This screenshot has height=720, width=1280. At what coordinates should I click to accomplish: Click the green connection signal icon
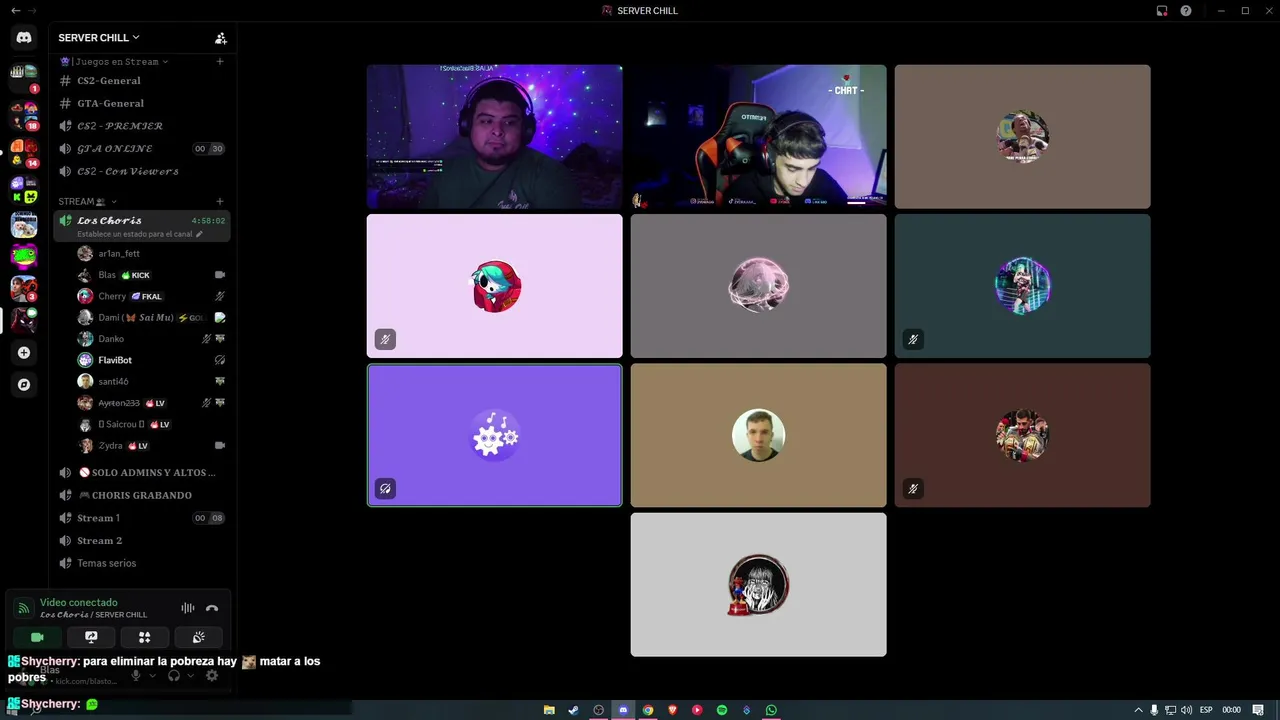point(24,608)
